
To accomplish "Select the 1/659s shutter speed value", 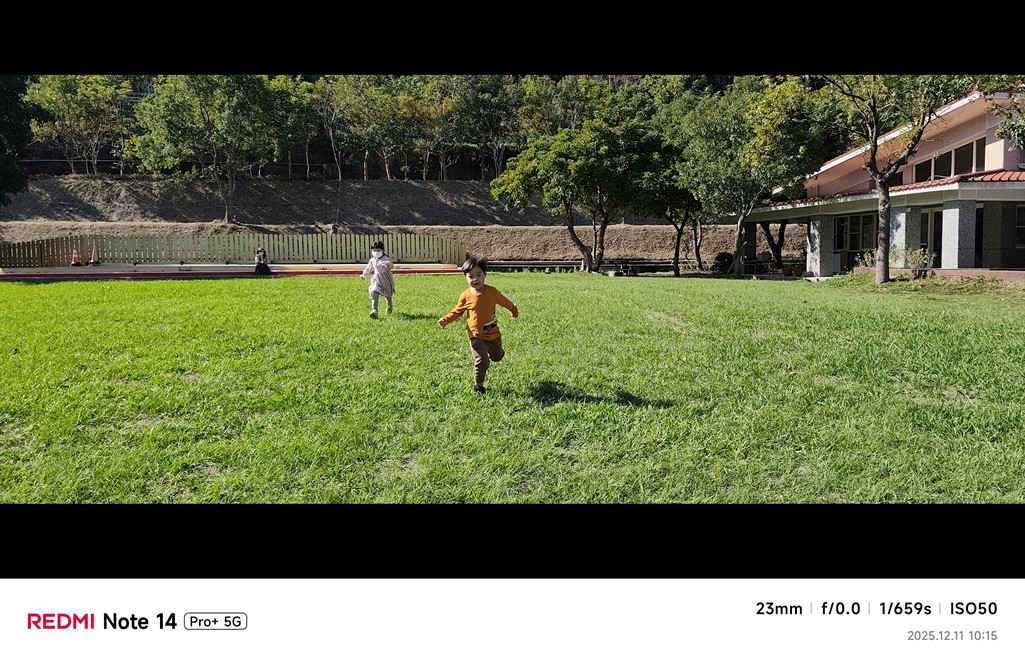I will [905, 609].
